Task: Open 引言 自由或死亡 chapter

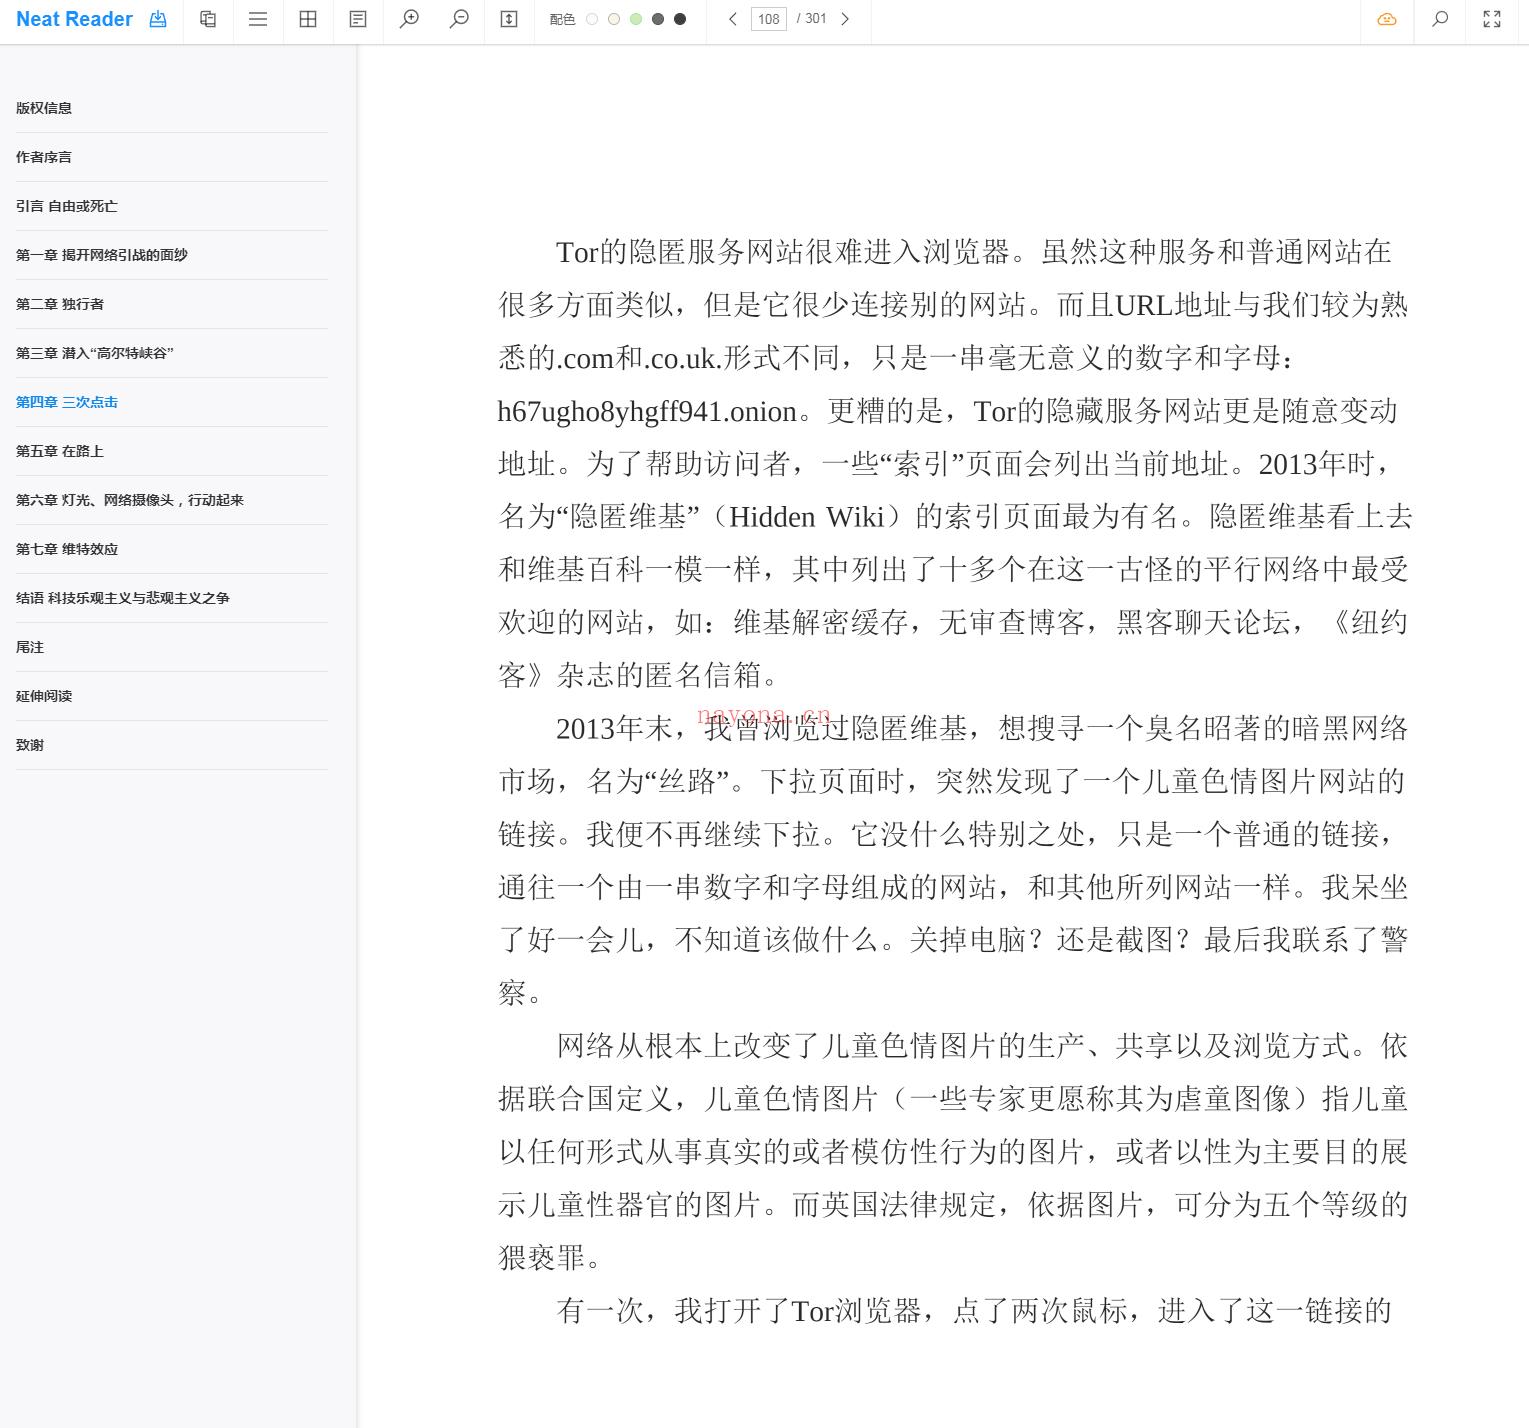Action: pyautogui.click(x=67, y=206)
